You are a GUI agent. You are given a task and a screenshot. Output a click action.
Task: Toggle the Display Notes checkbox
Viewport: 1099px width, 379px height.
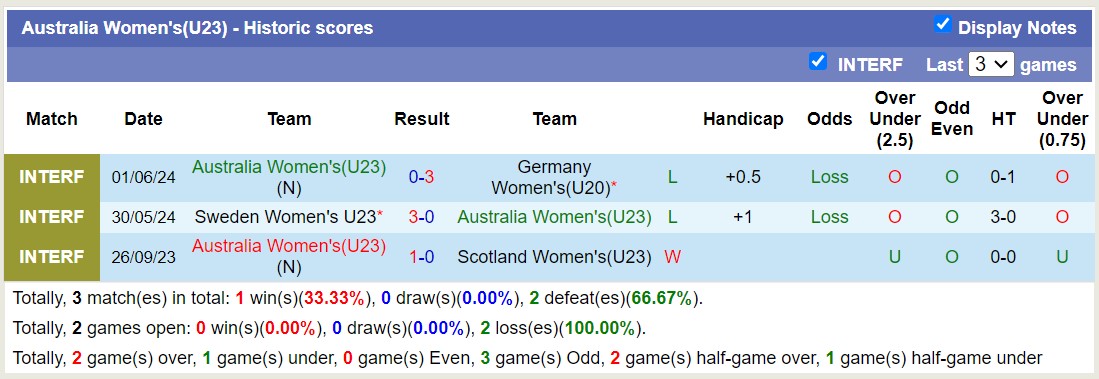[x=943, y=25]
